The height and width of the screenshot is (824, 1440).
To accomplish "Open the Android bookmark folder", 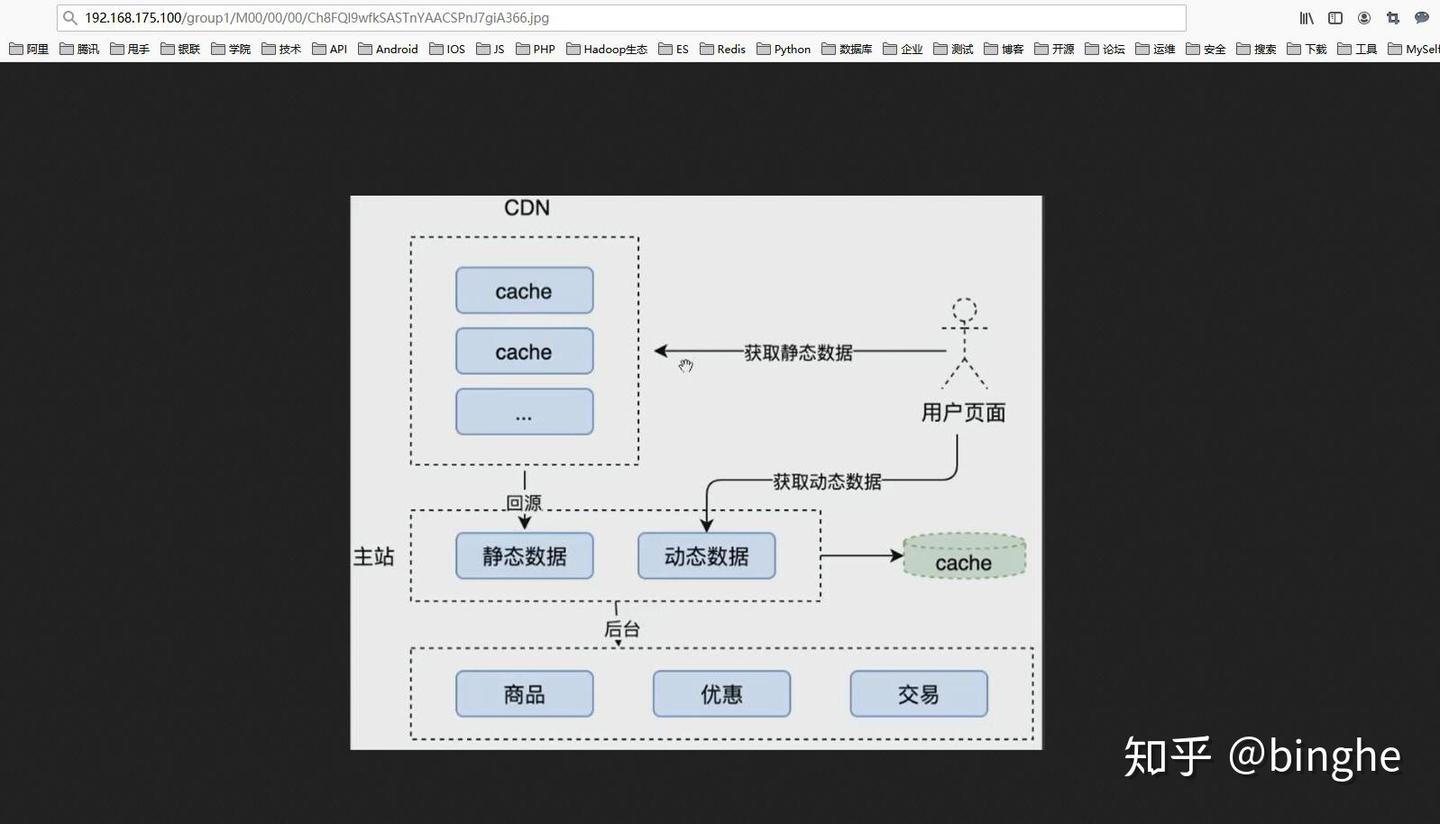I will click(x=388, y=49).
